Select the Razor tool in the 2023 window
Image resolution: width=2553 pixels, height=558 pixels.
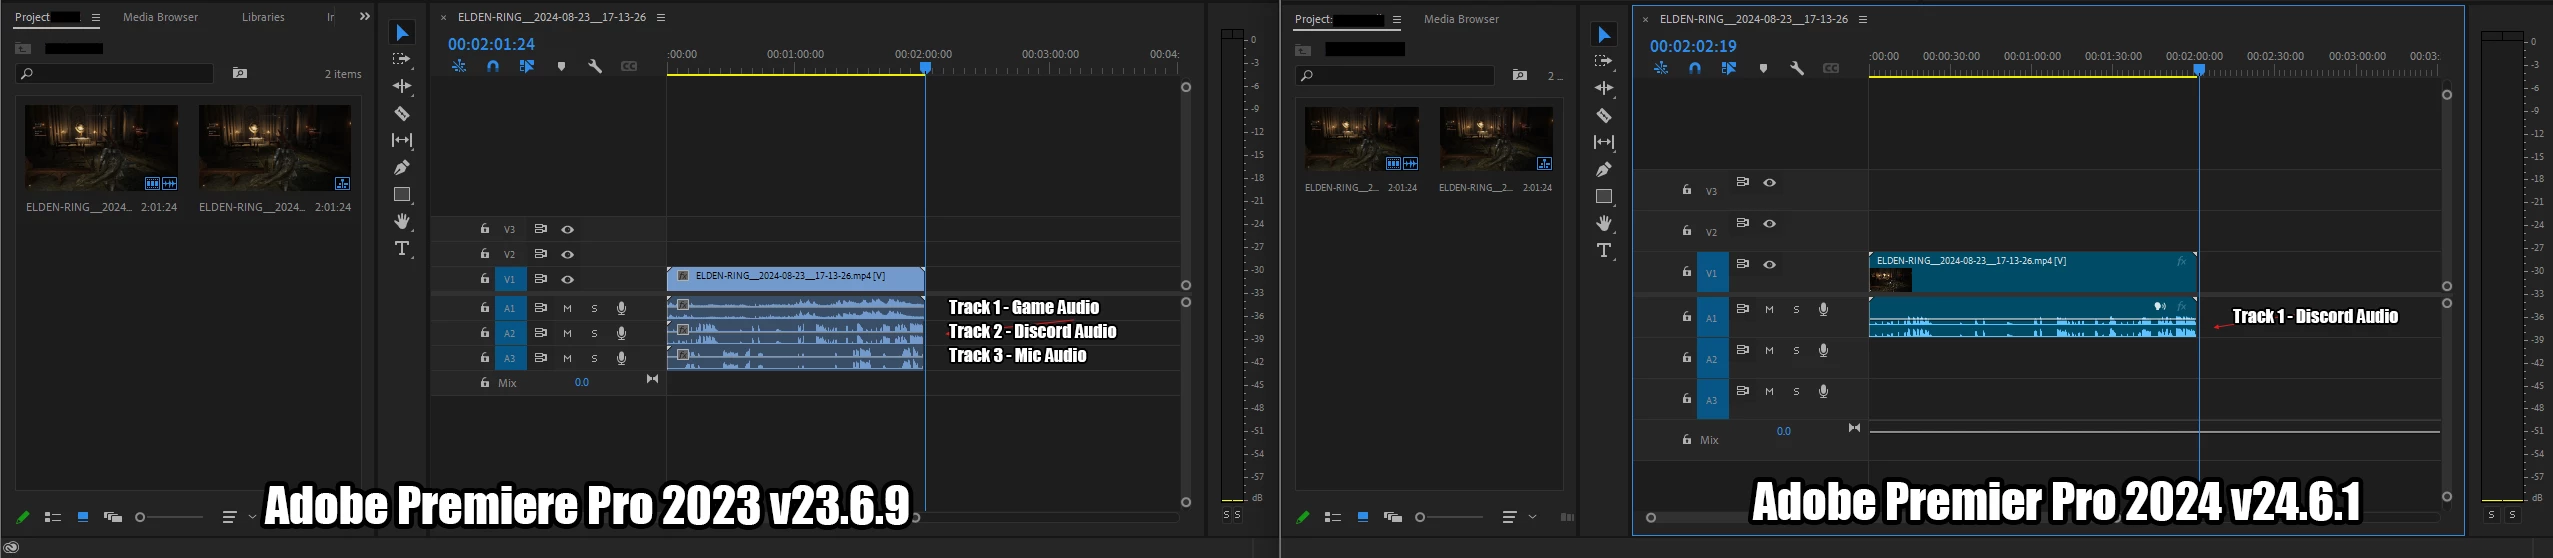point(402,113)
